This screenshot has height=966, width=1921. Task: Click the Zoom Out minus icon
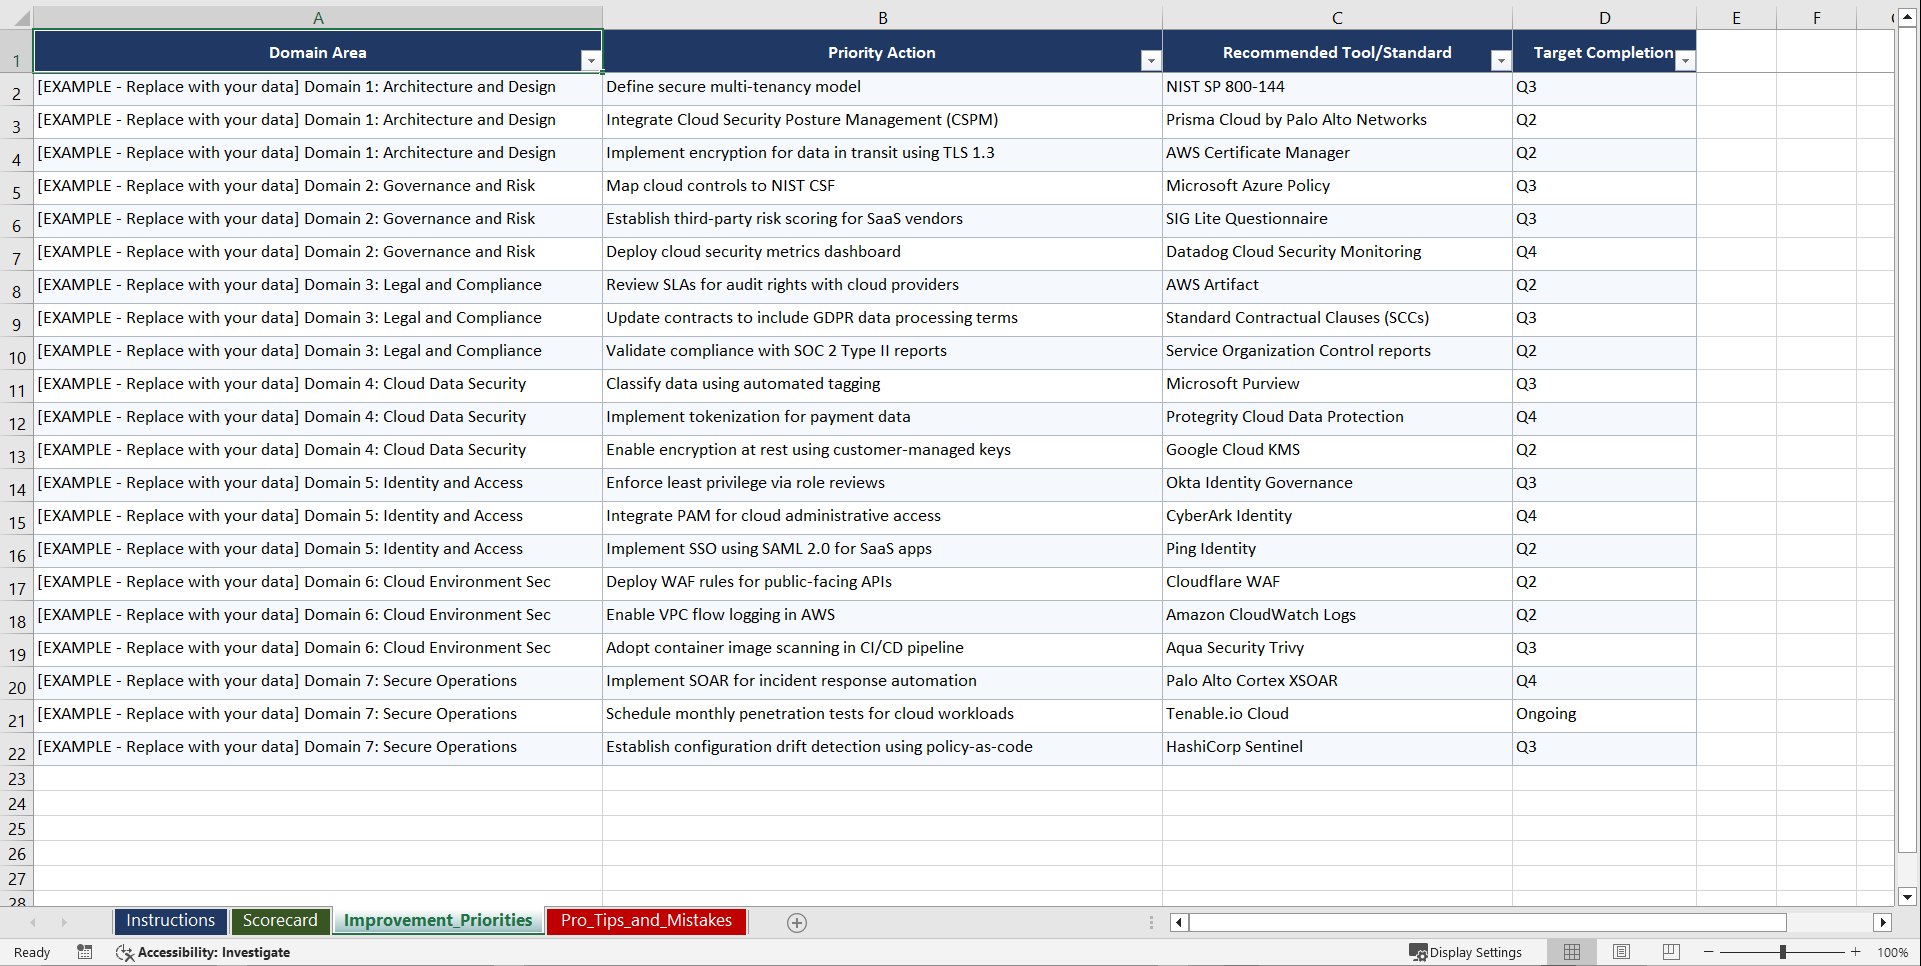coord(1708,952)
